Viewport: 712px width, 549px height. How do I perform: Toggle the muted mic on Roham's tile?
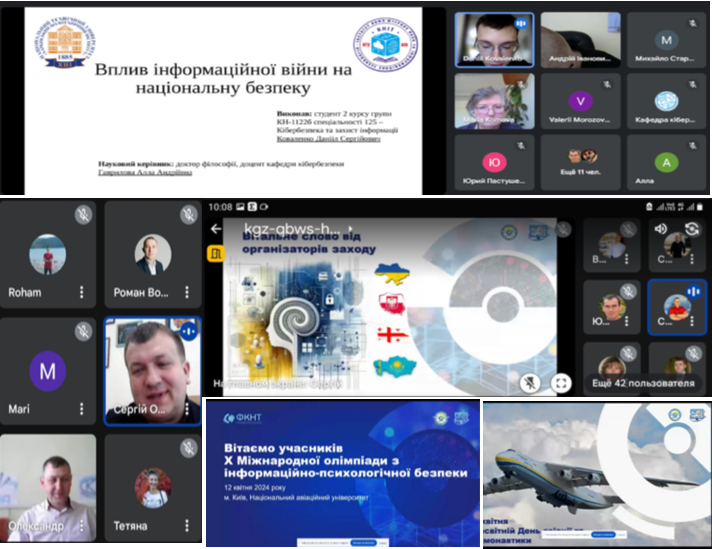coord(84,214)
